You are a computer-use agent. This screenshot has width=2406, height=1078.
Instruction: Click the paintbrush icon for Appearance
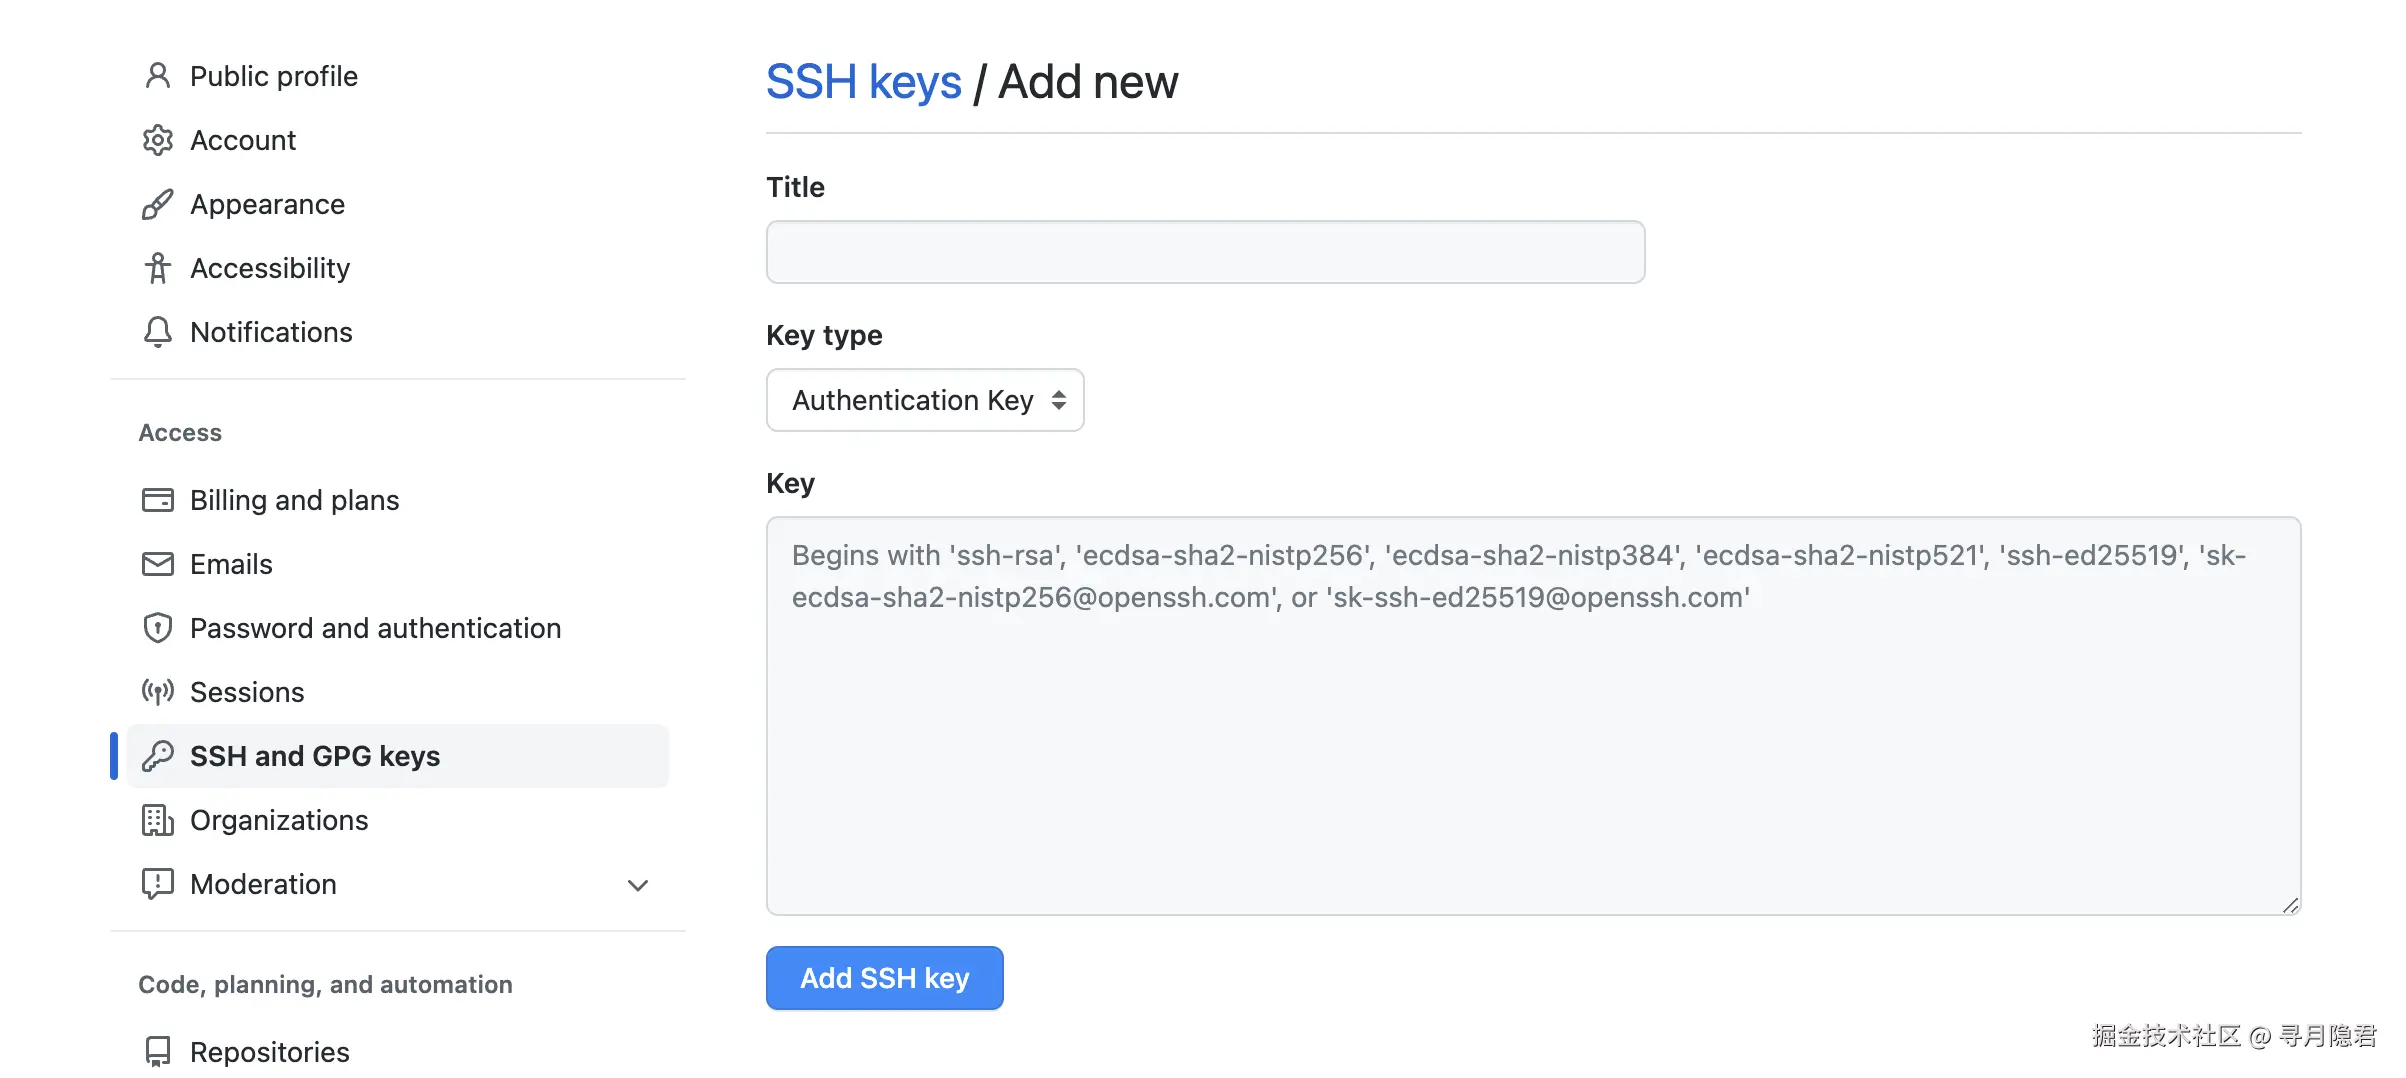click(157, 204)
